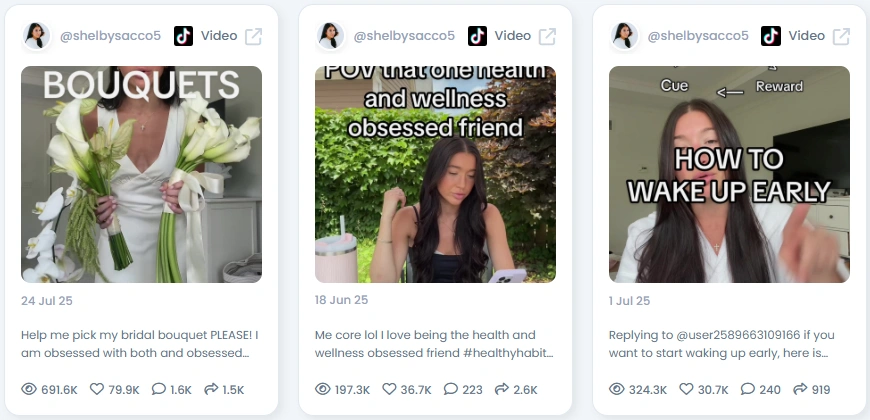The height and width of the screenshot is (420, 870).
Task: Click the share arrow icon showing 919
Action: pos(800,389)
